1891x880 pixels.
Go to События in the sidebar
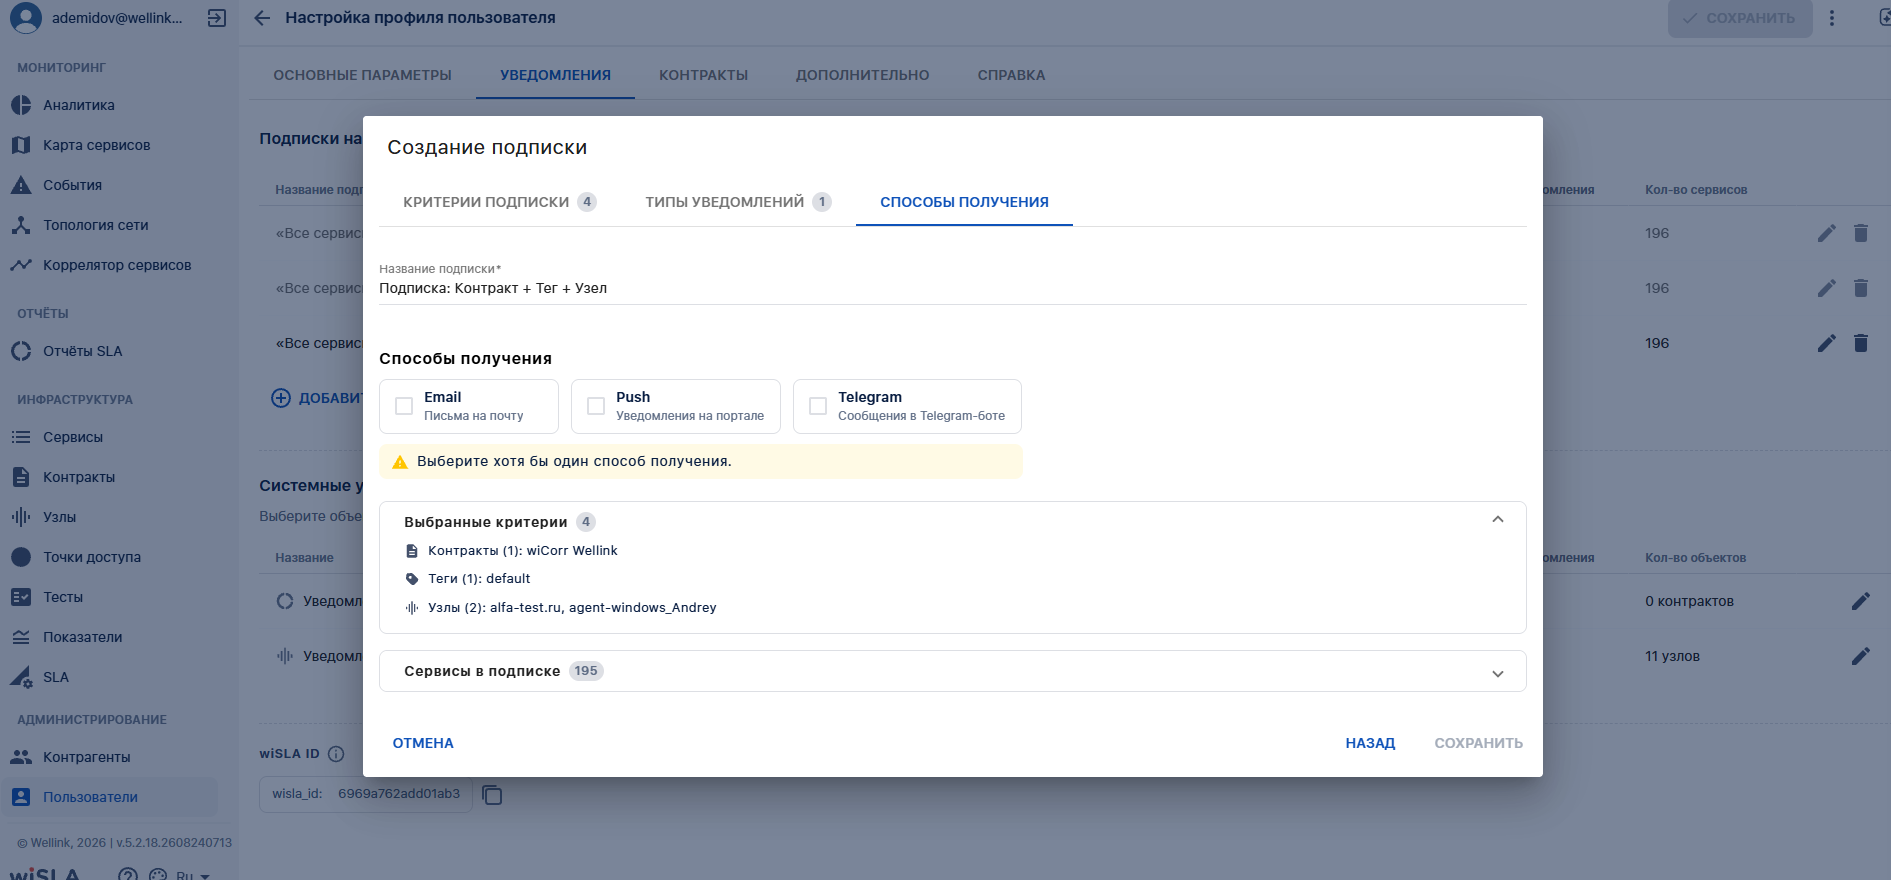coord(72,185)
